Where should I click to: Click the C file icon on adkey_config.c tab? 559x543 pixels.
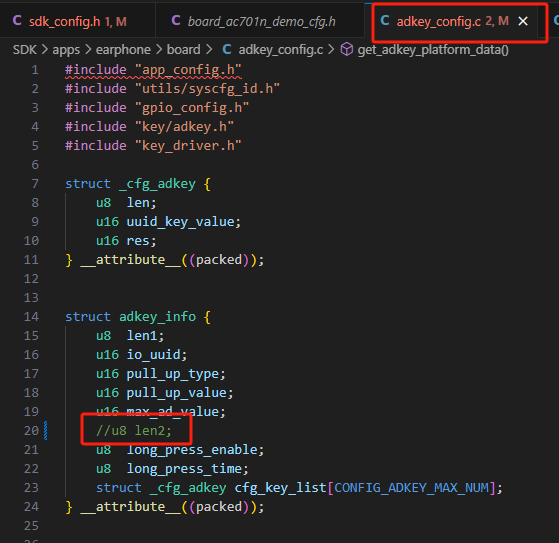coord(385,21)
